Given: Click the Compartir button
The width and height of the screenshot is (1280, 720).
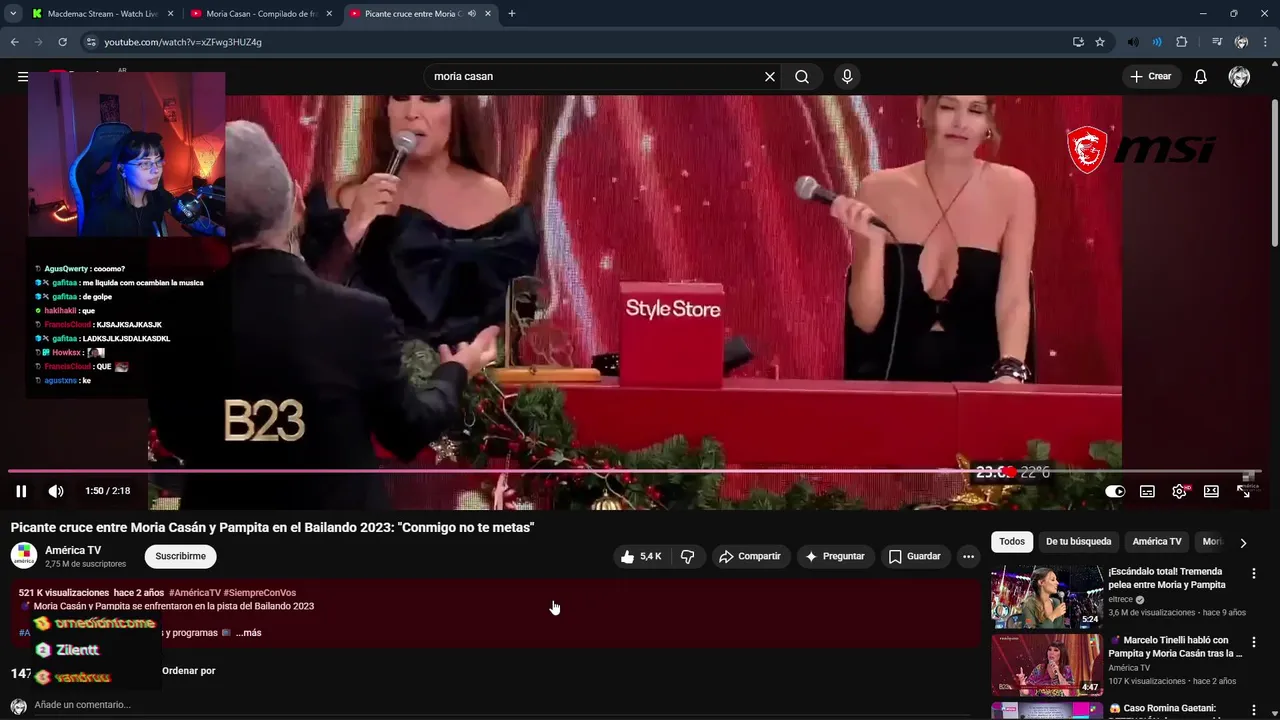Looking at the screenshot, I should (x=751, y=556).
